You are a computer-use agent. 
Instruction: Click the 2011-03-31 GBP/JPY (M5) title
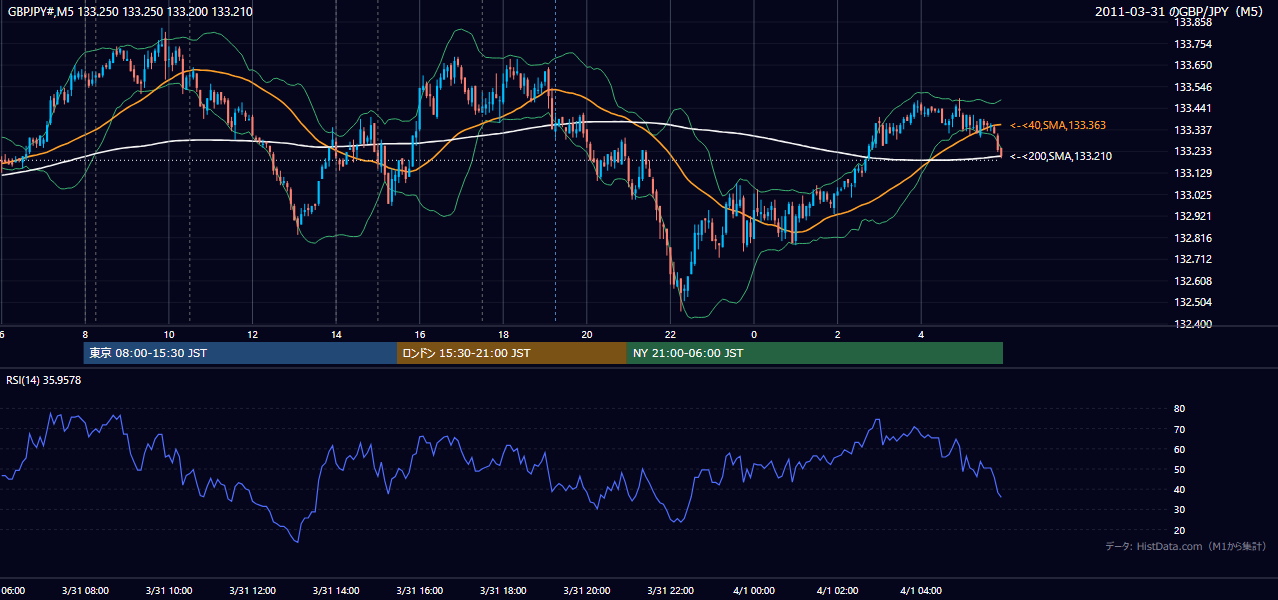tap(1181, 11)
